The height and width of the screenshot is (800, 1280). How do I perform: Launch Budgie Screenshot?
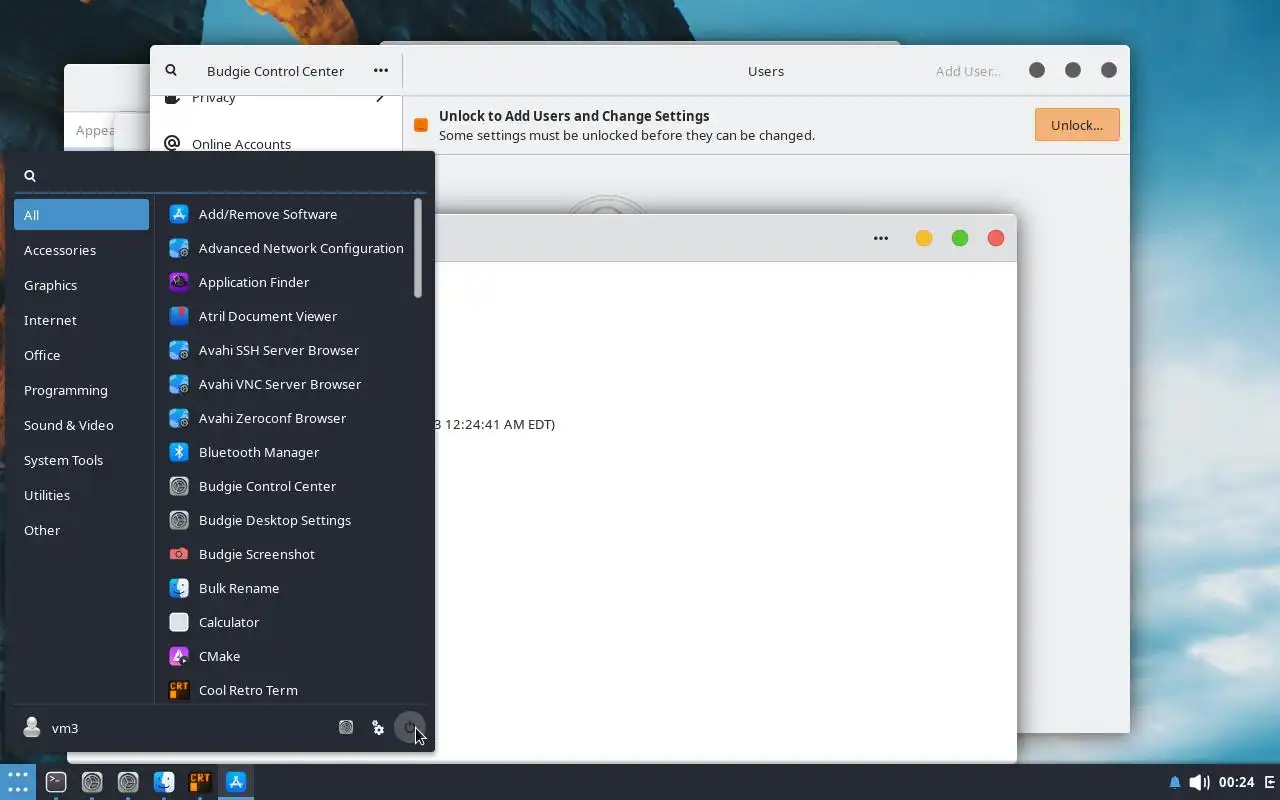click(285, 554)
